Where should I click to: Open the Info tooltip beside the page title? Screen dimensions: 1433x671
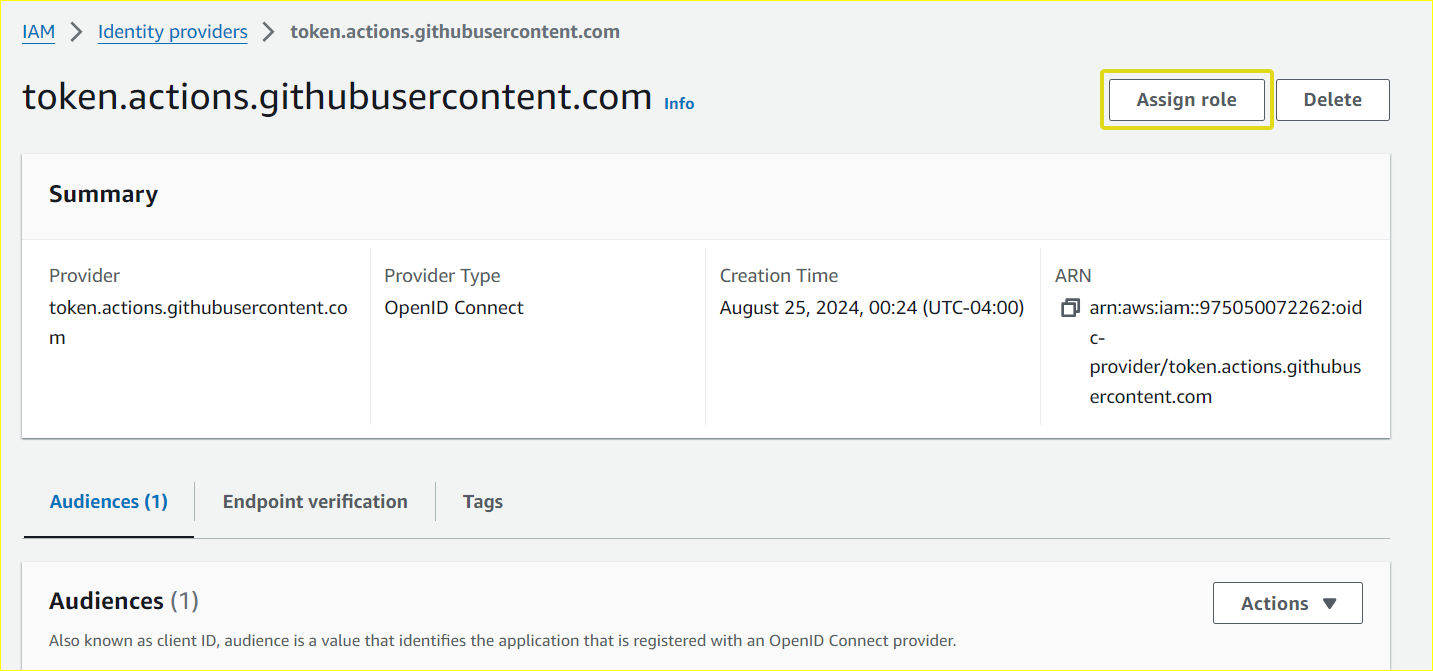(x=679, y=103)
